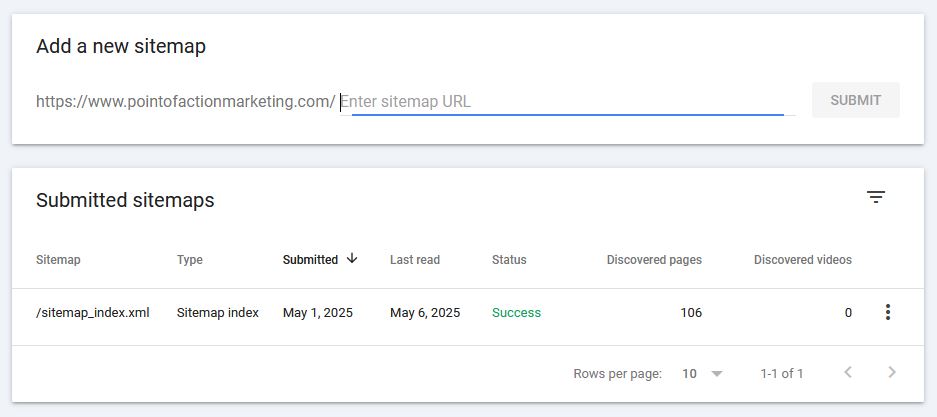Open the /sitemap_index.xml row
The width and height of the screenshot is (937, 417).
click(x=468, y=317)
